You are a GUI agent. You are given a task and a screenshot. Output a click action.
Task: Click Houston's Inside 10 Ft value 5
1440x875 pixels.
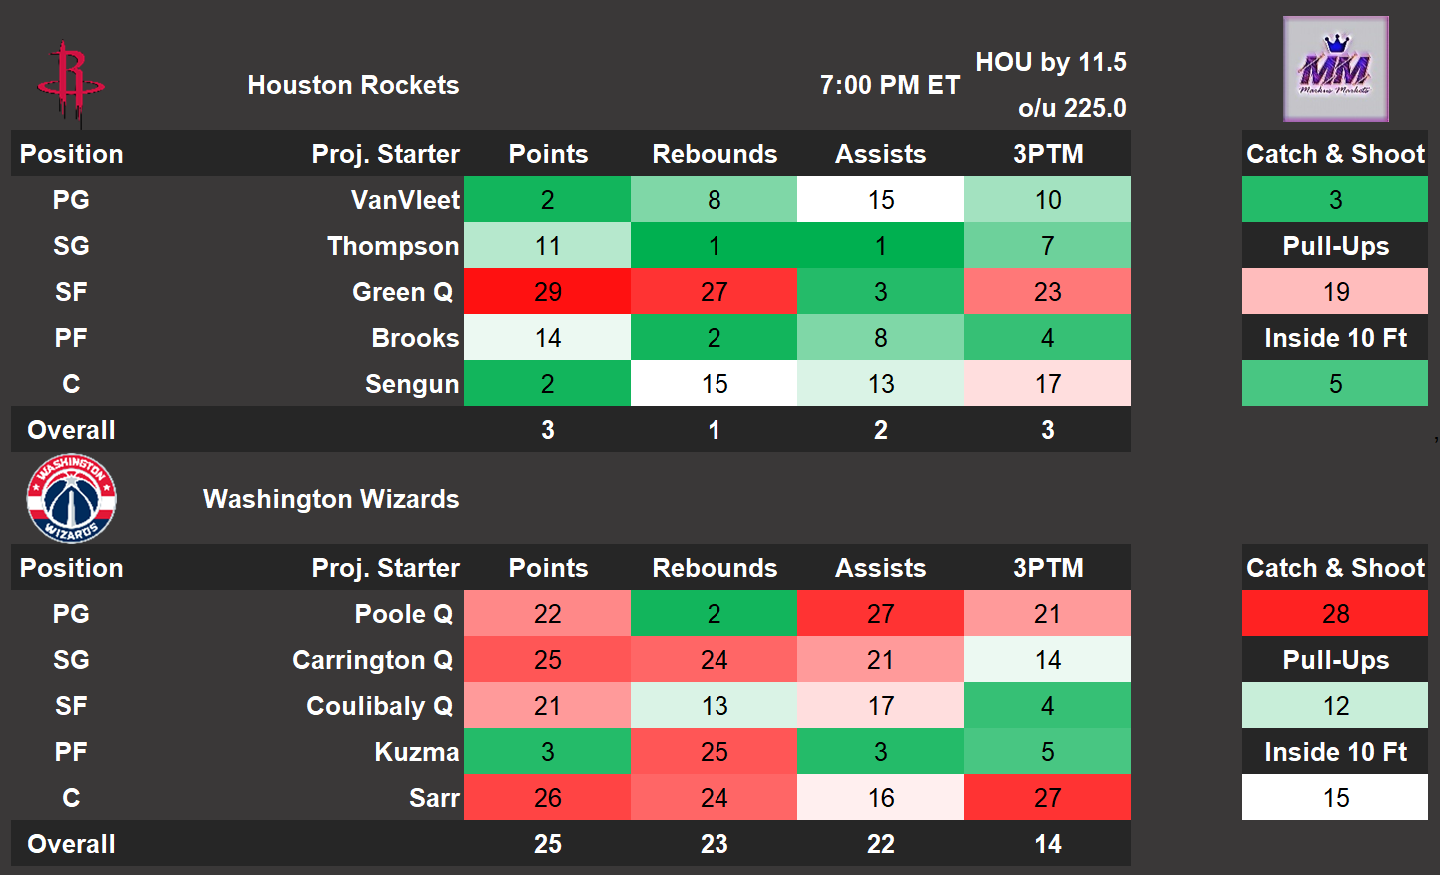tap(1335, 384)
